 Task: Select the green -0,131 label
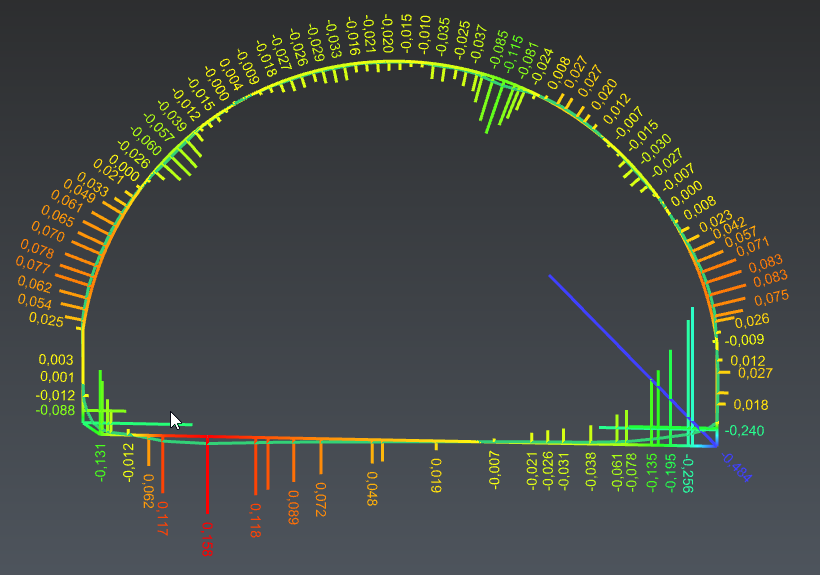click(x=100, y=462)
